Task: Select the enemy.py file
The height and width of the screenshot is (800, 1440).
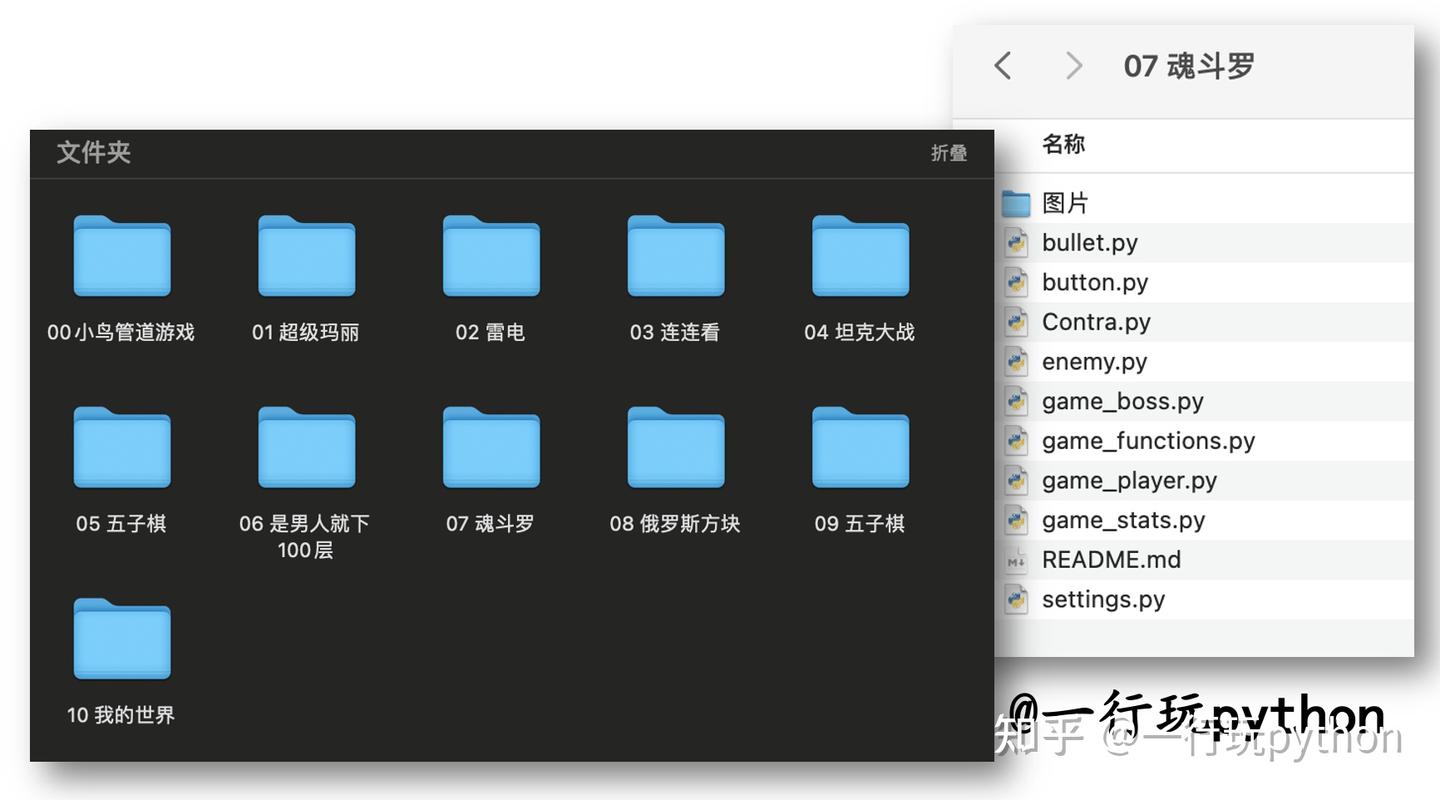Action: (1094, 361)
